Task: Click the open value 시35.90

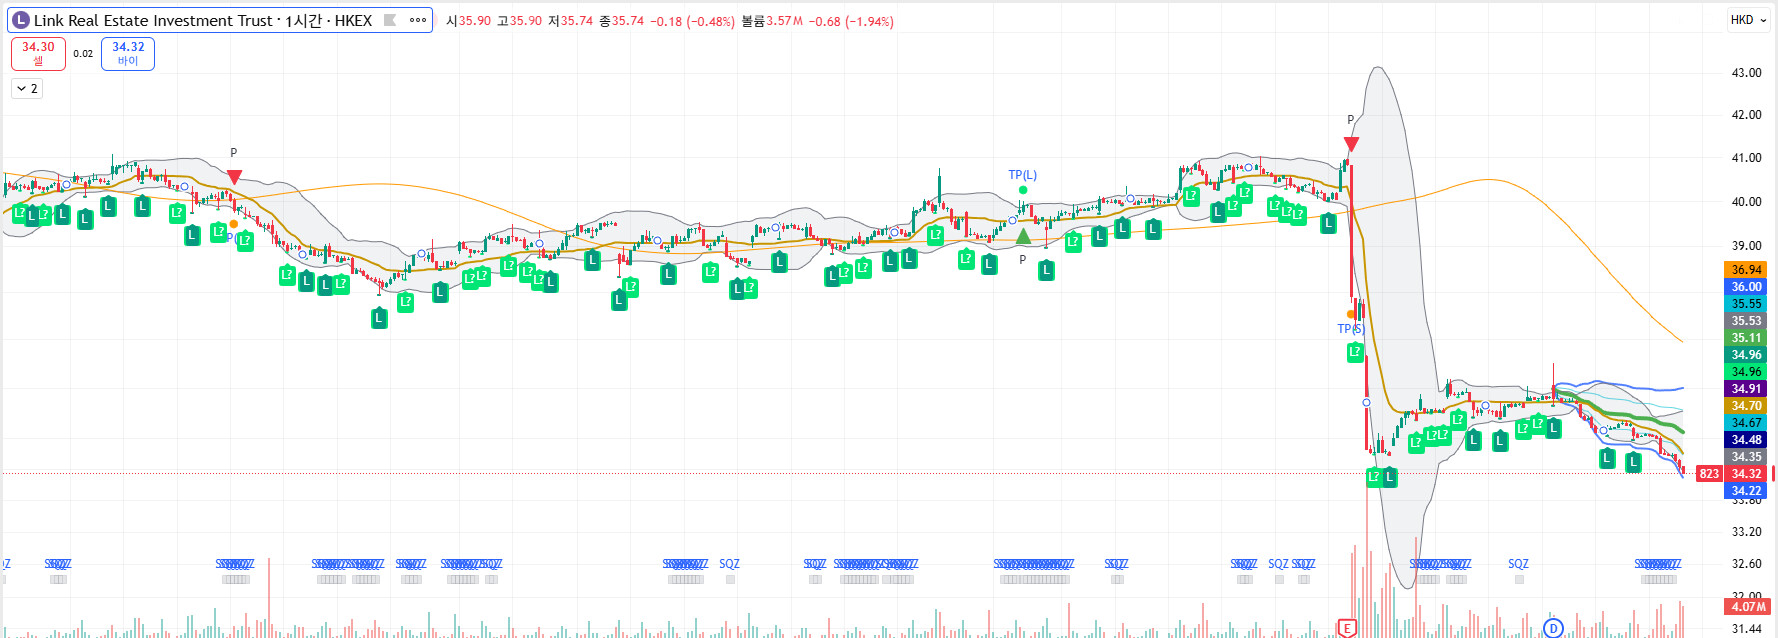Action: (x=469, y=21)
